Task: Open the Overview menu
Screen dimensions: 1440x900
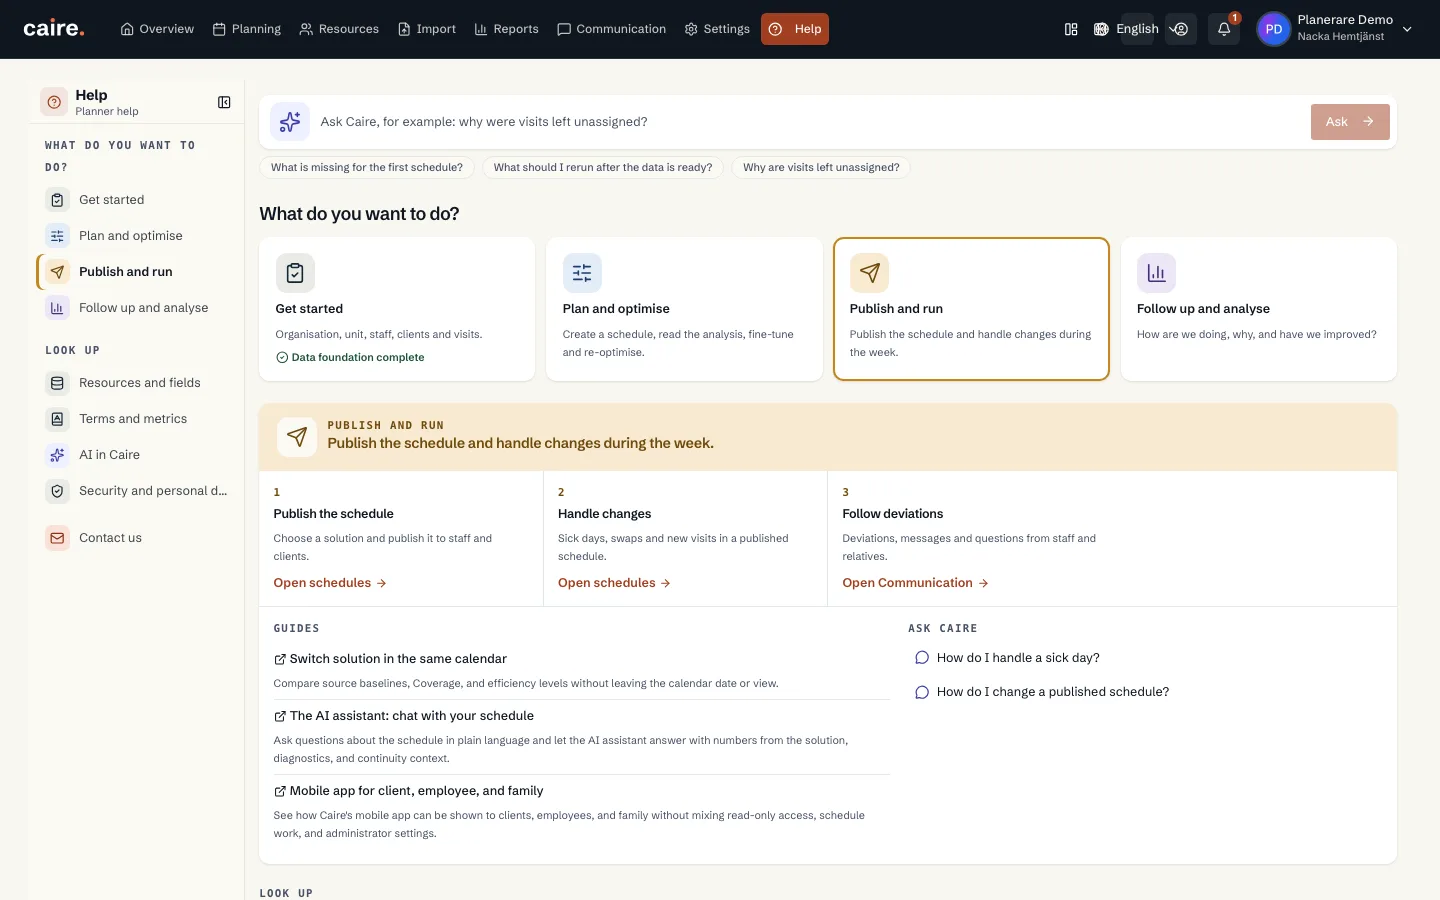Action: click(x=157, y=29)
